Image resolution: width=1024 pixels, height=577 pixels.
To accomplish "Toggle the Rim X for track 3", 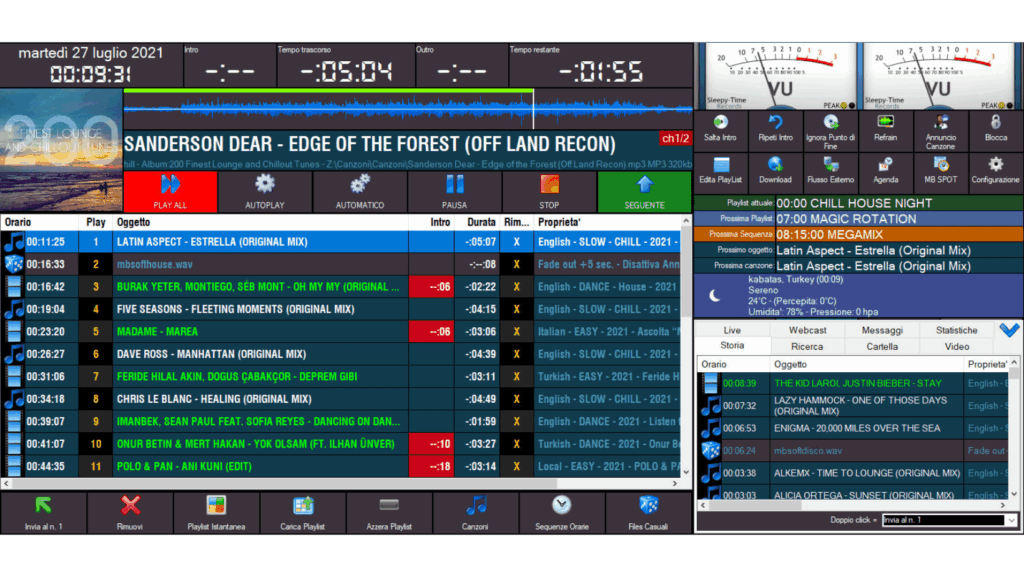I will pyautogui.click(x=516, y=286).
